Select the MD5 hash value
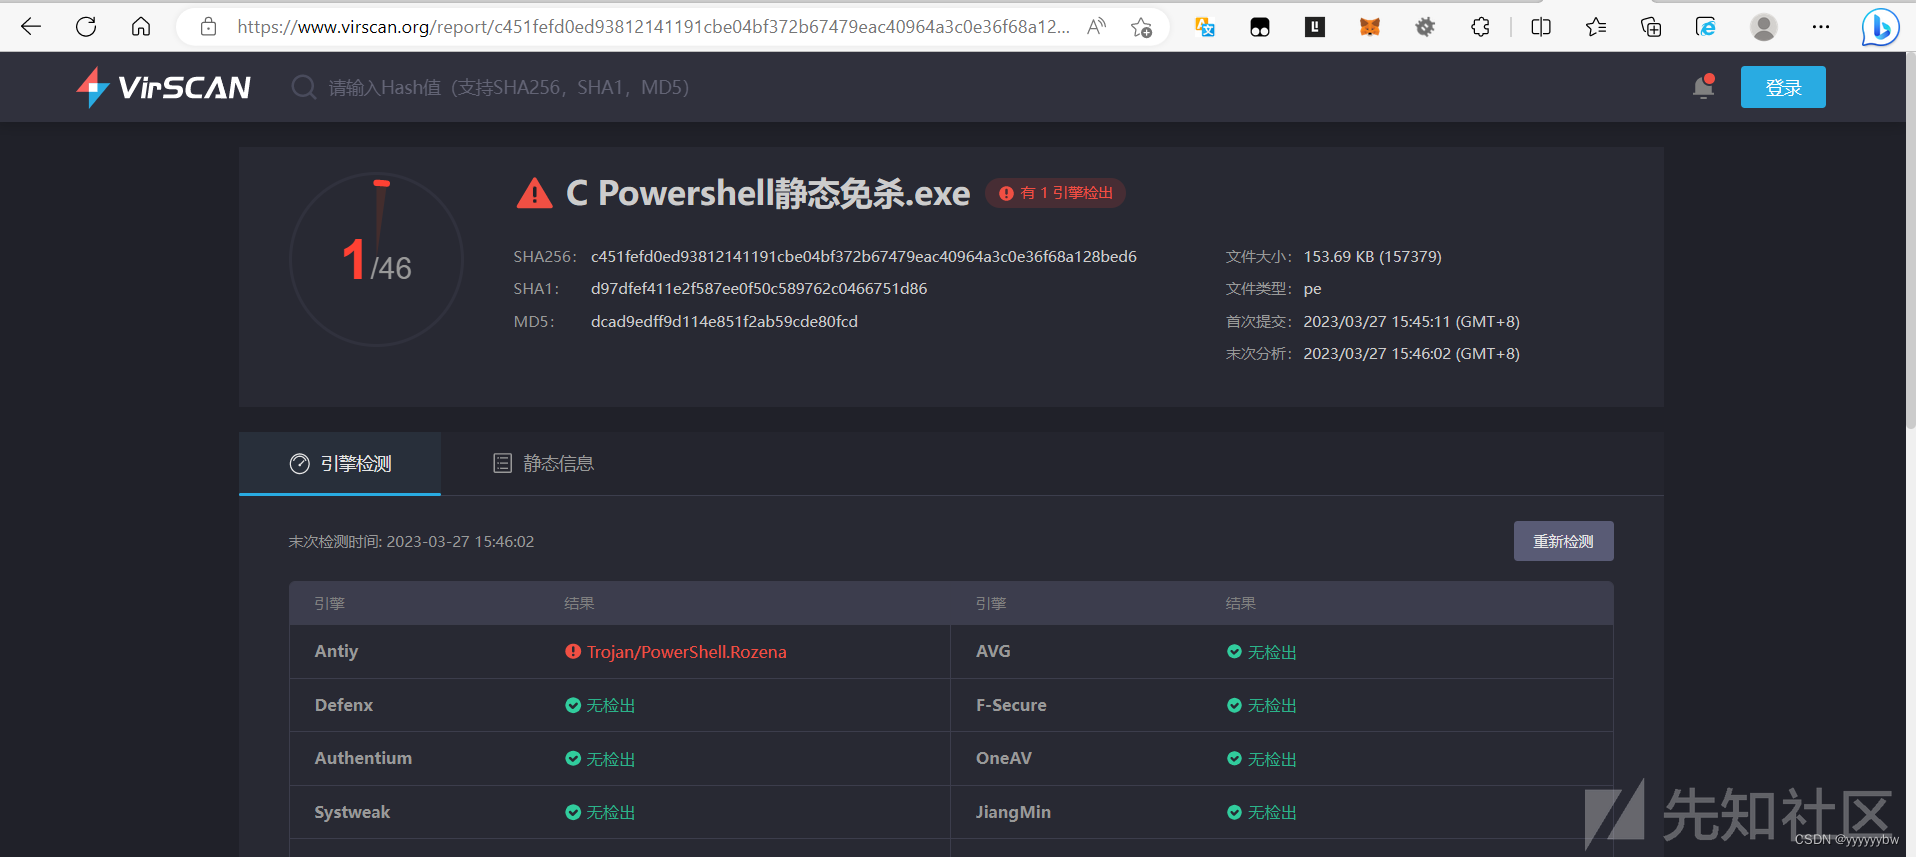Viewport: 1916px width, 857px height. tap(724, 322)
